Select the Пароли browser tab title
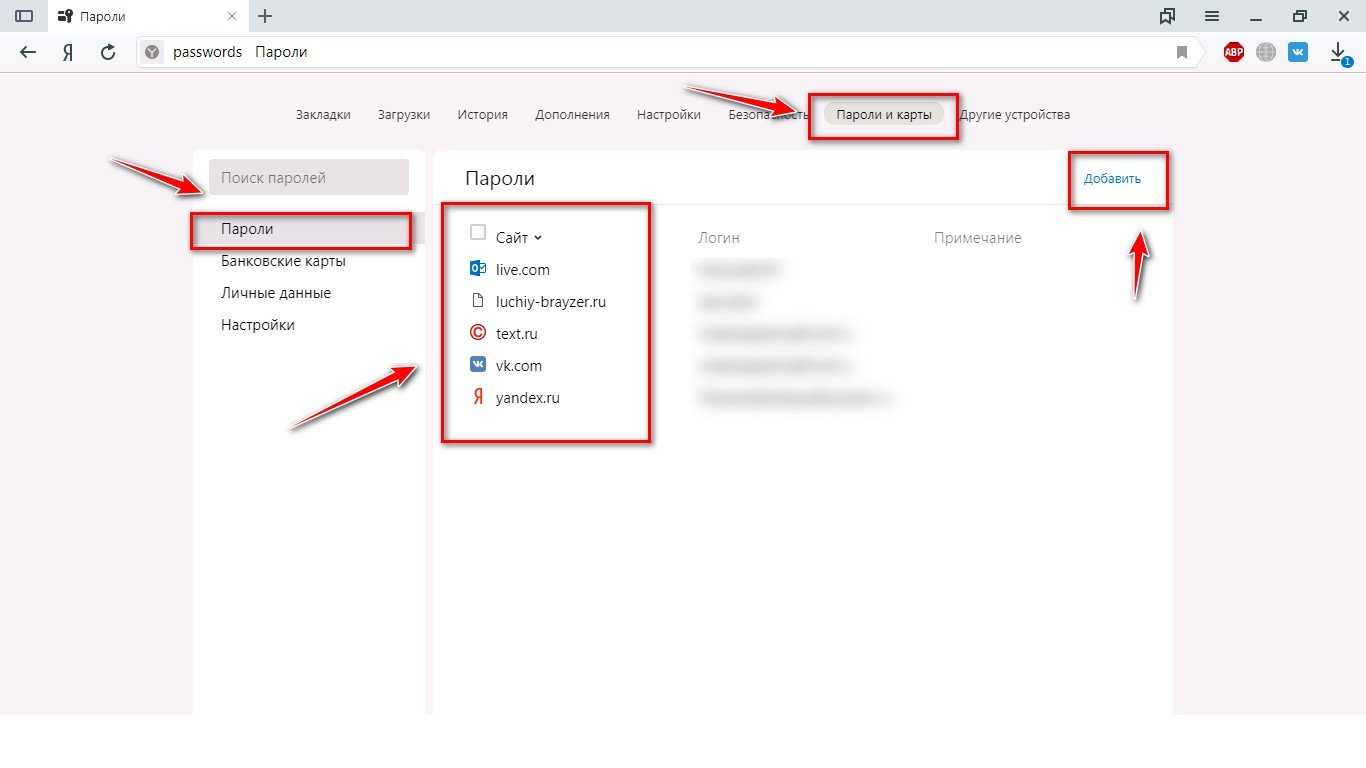 [x=102, y=17]
